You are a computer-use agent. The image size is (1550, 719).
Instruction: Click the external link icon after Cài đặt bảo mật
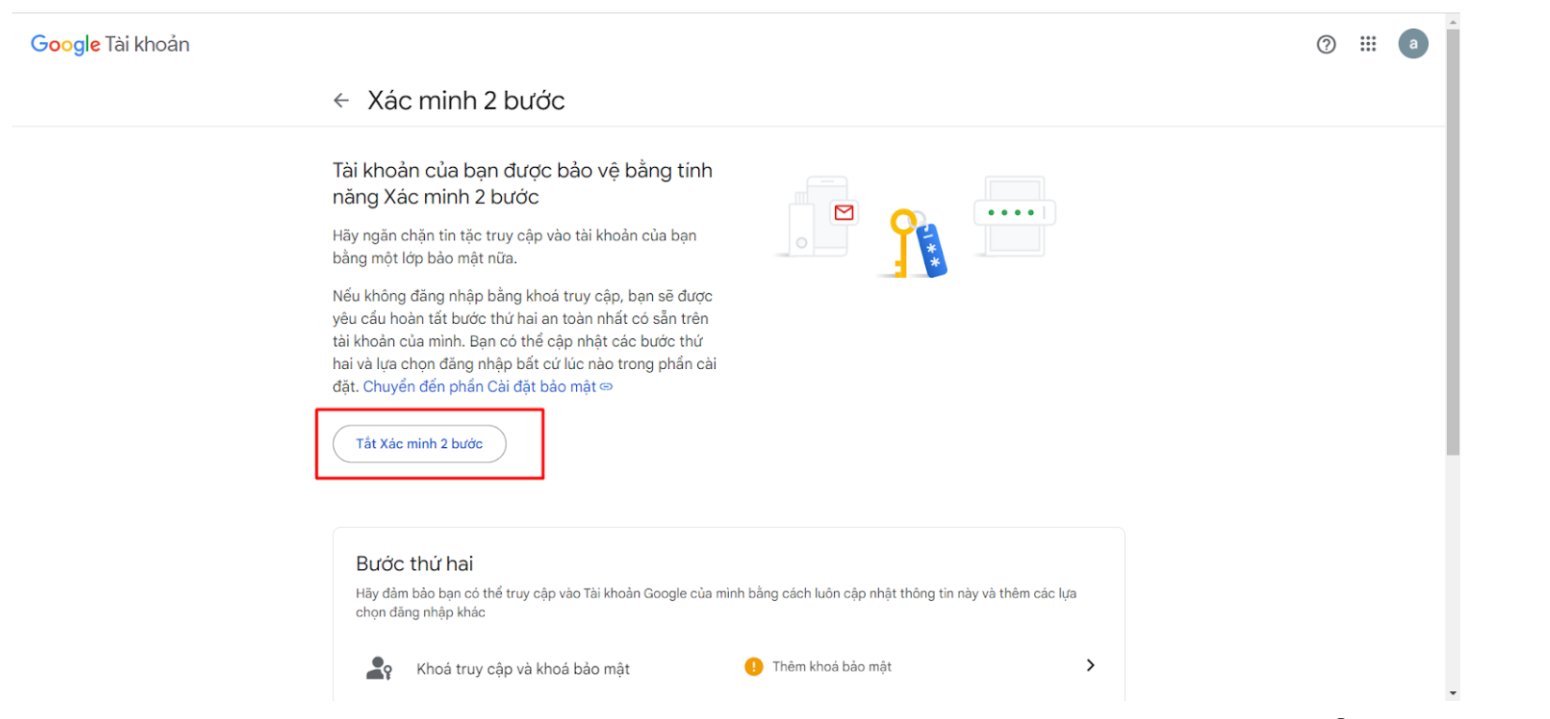pyautogui.click(x=606, y=387)
